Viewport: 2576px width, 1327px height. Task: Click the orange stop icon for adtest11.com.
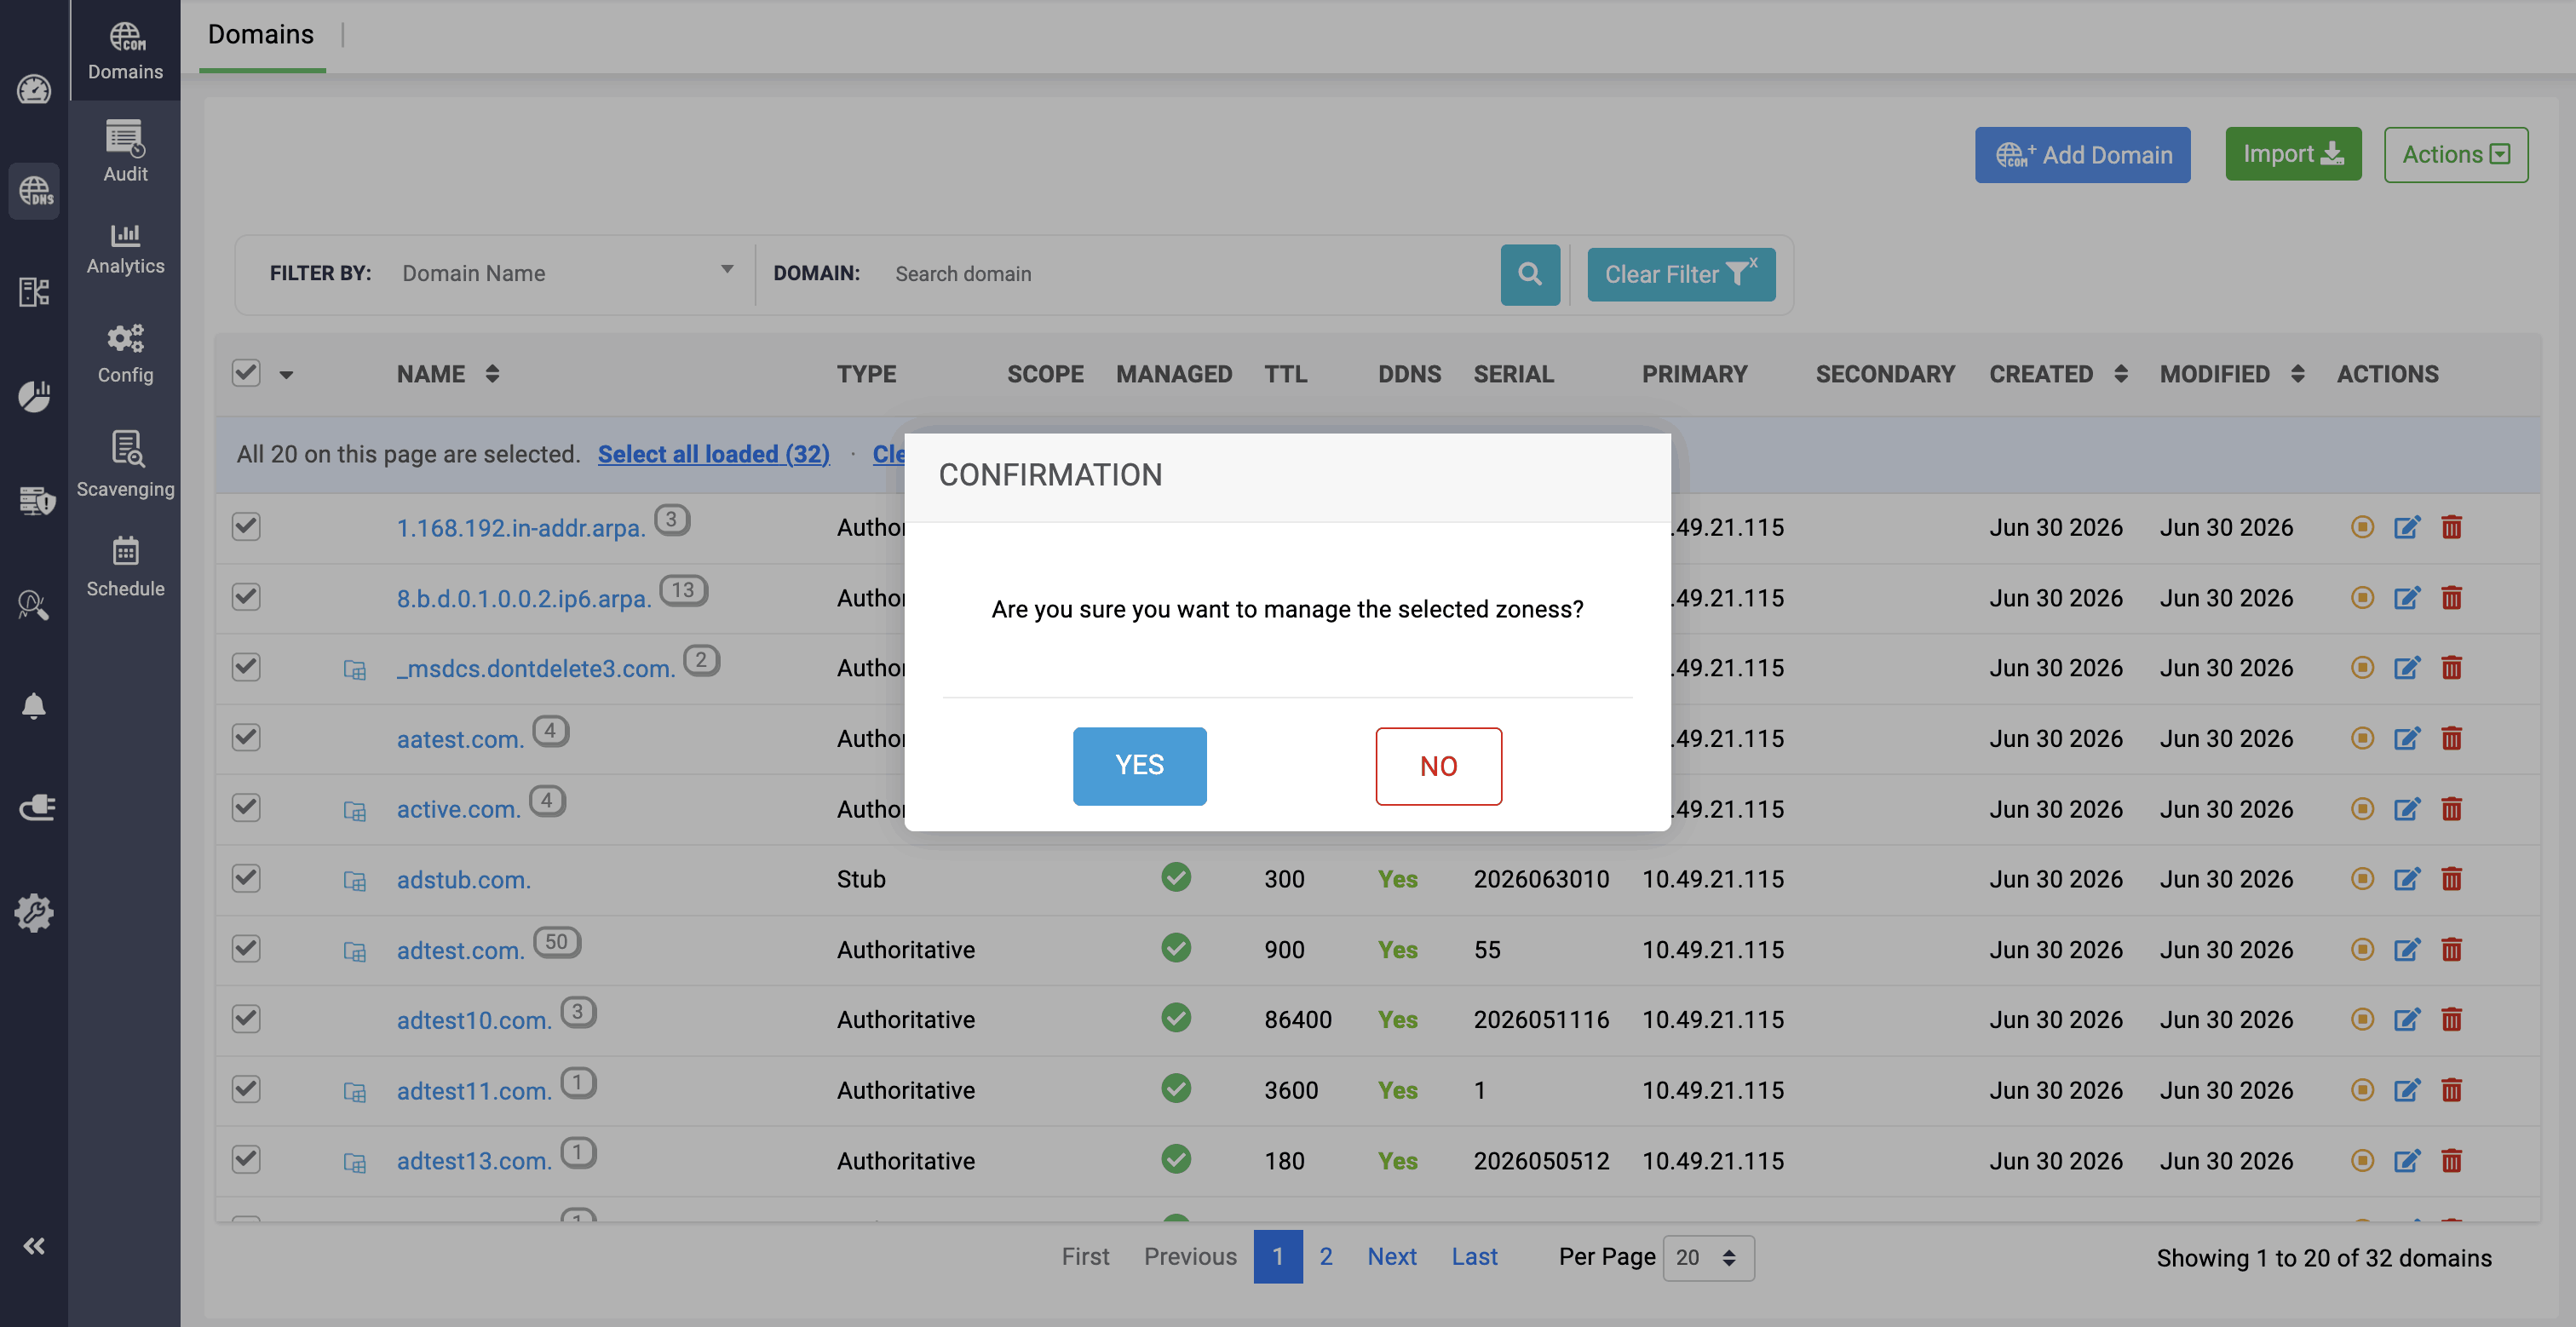click(x=2362, y=1090)
